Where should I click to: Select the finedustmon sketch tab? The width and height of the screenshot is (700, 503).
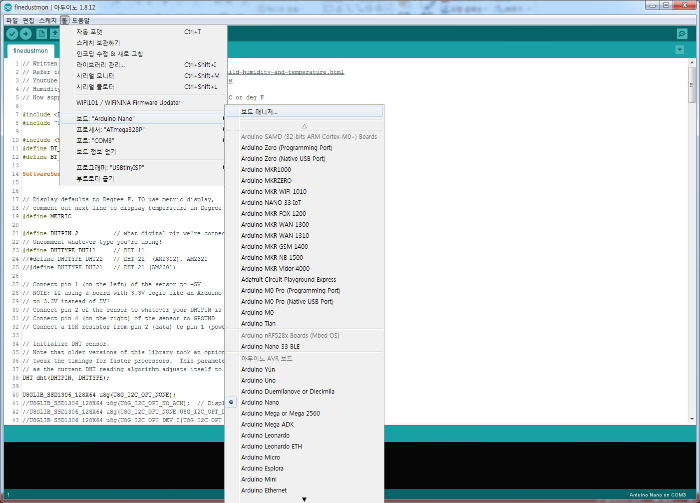tap(30, 51)
